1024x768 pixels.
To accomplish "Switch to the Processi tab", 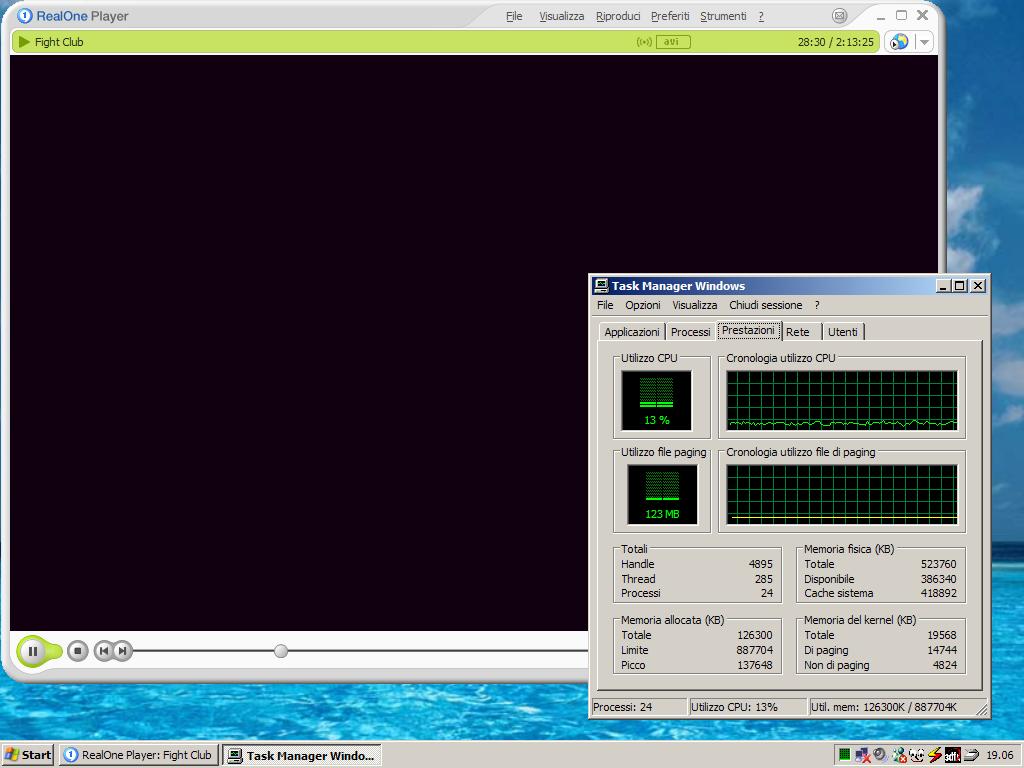I will (x=690, y=332).
